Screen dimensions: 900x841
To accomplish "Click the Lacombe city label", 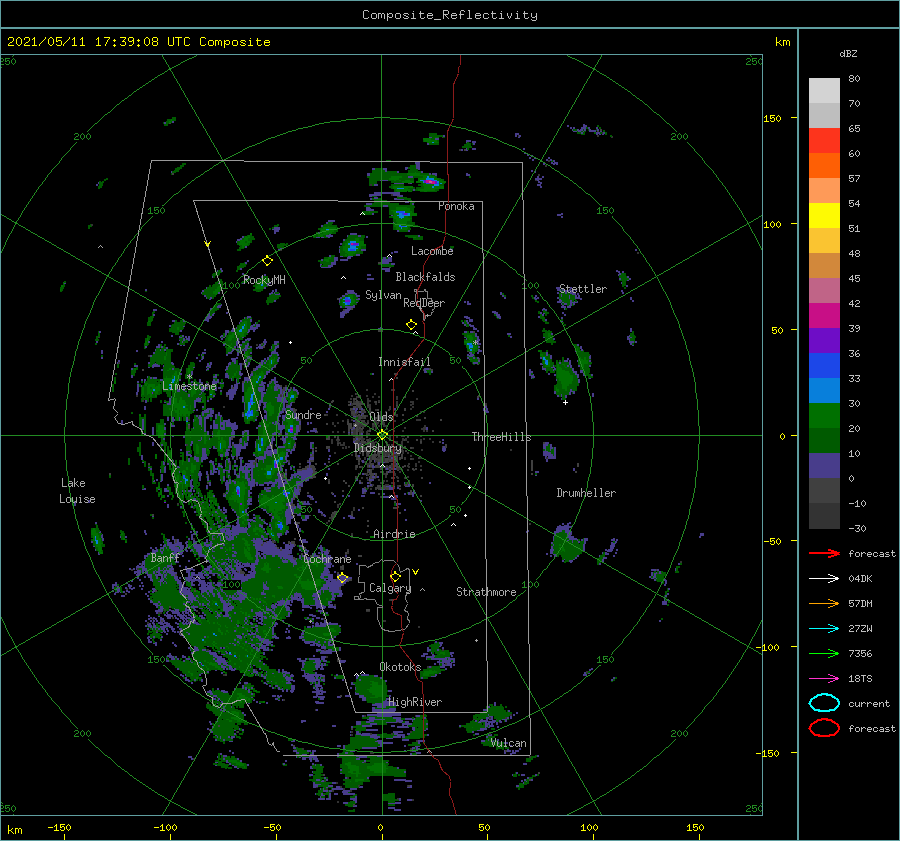I will click(432, 251).
